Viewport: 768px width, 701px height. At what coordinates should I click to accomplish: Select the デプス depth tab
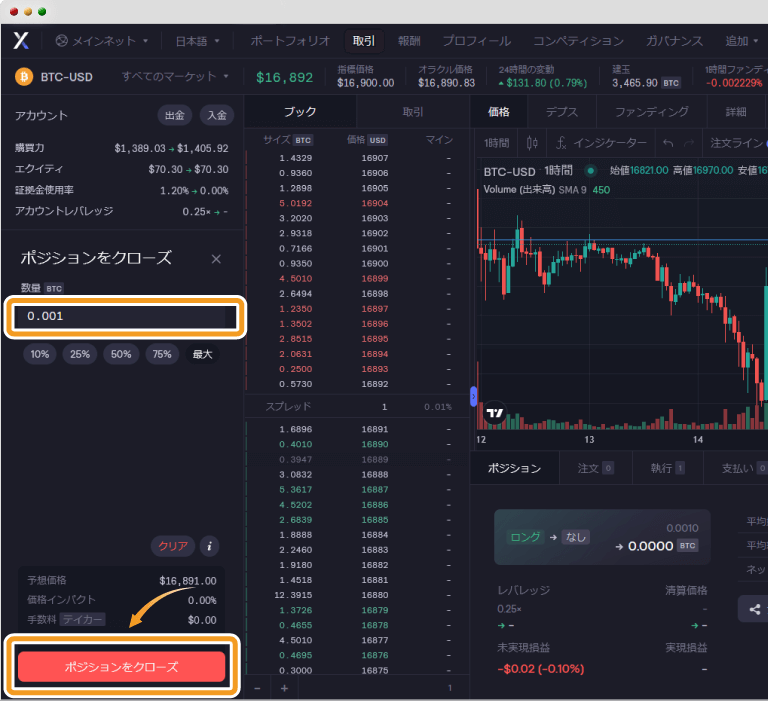562,112
